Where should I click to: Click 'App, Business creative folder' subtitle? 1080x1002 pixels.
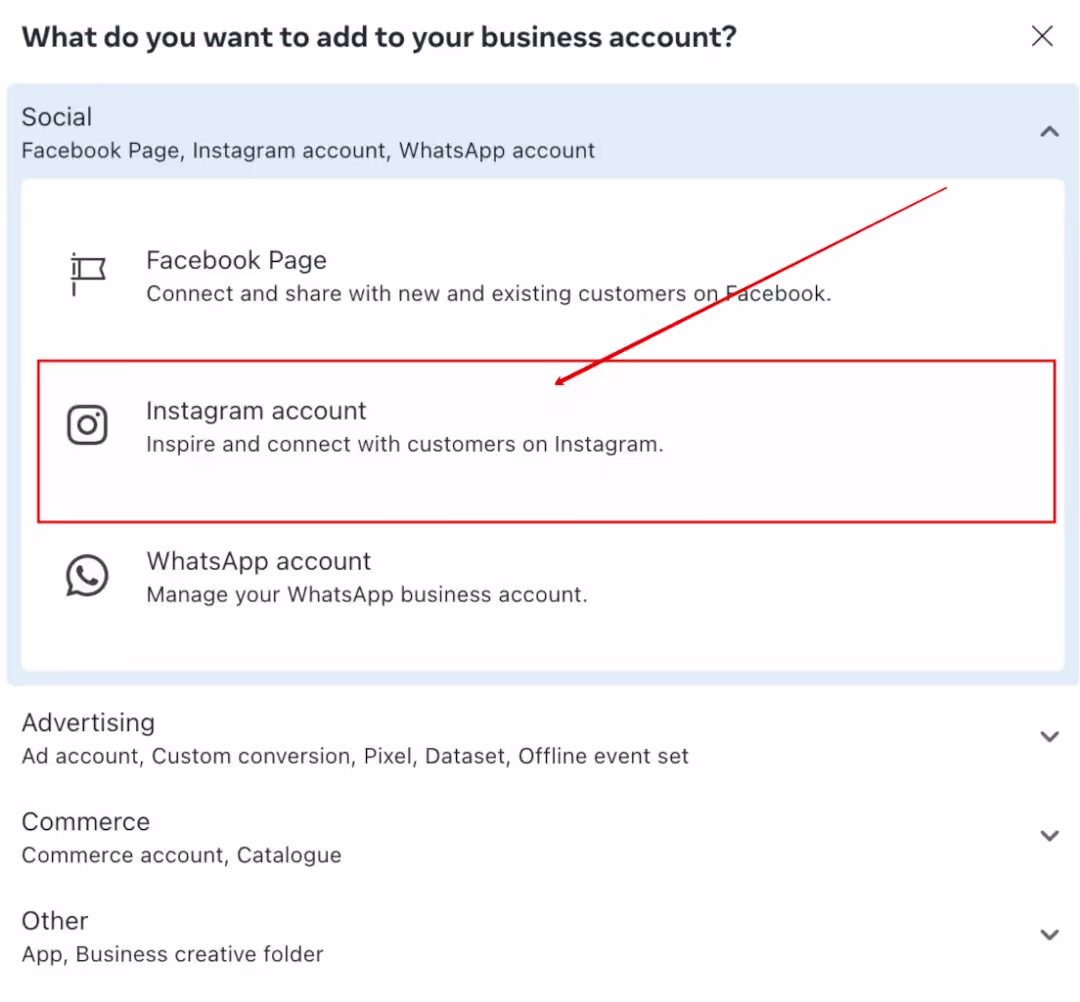pos(172,954)
